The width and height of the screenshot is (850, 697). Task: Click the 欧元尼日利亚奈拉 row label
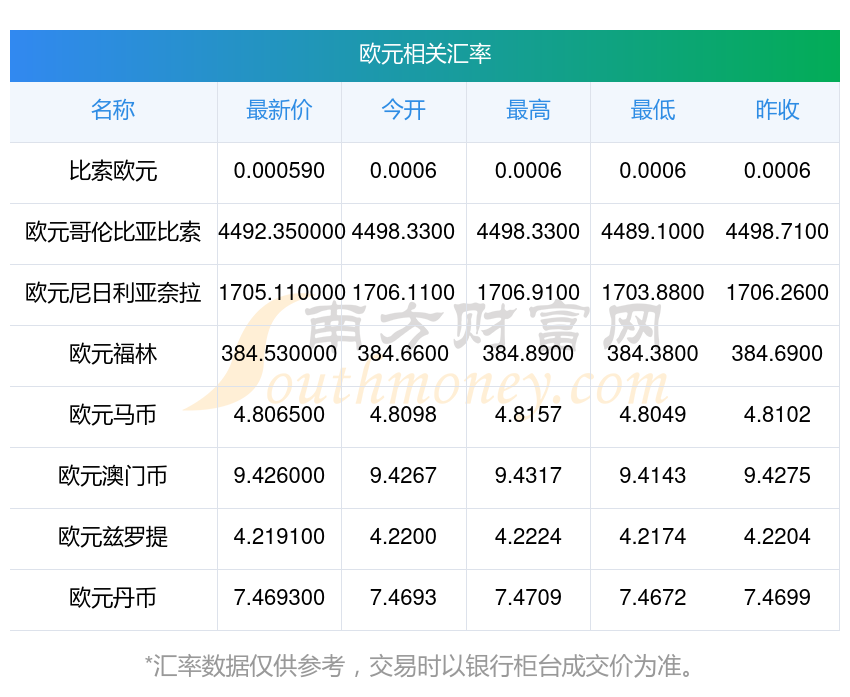click(113, 293)
